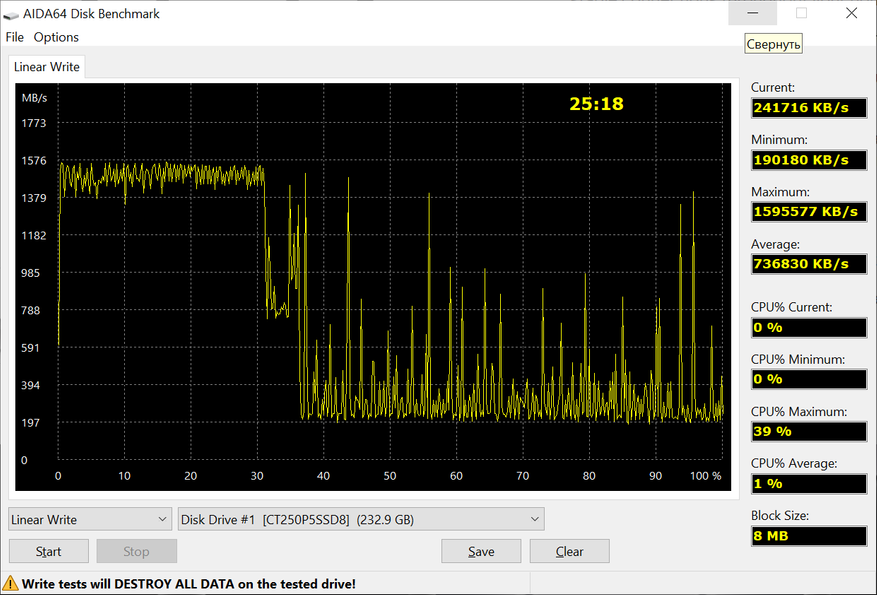Image resolution: width=877 pixels, height=595 pixels.
Task: Minimize the Disk Benchmark window
Action: 753,14
